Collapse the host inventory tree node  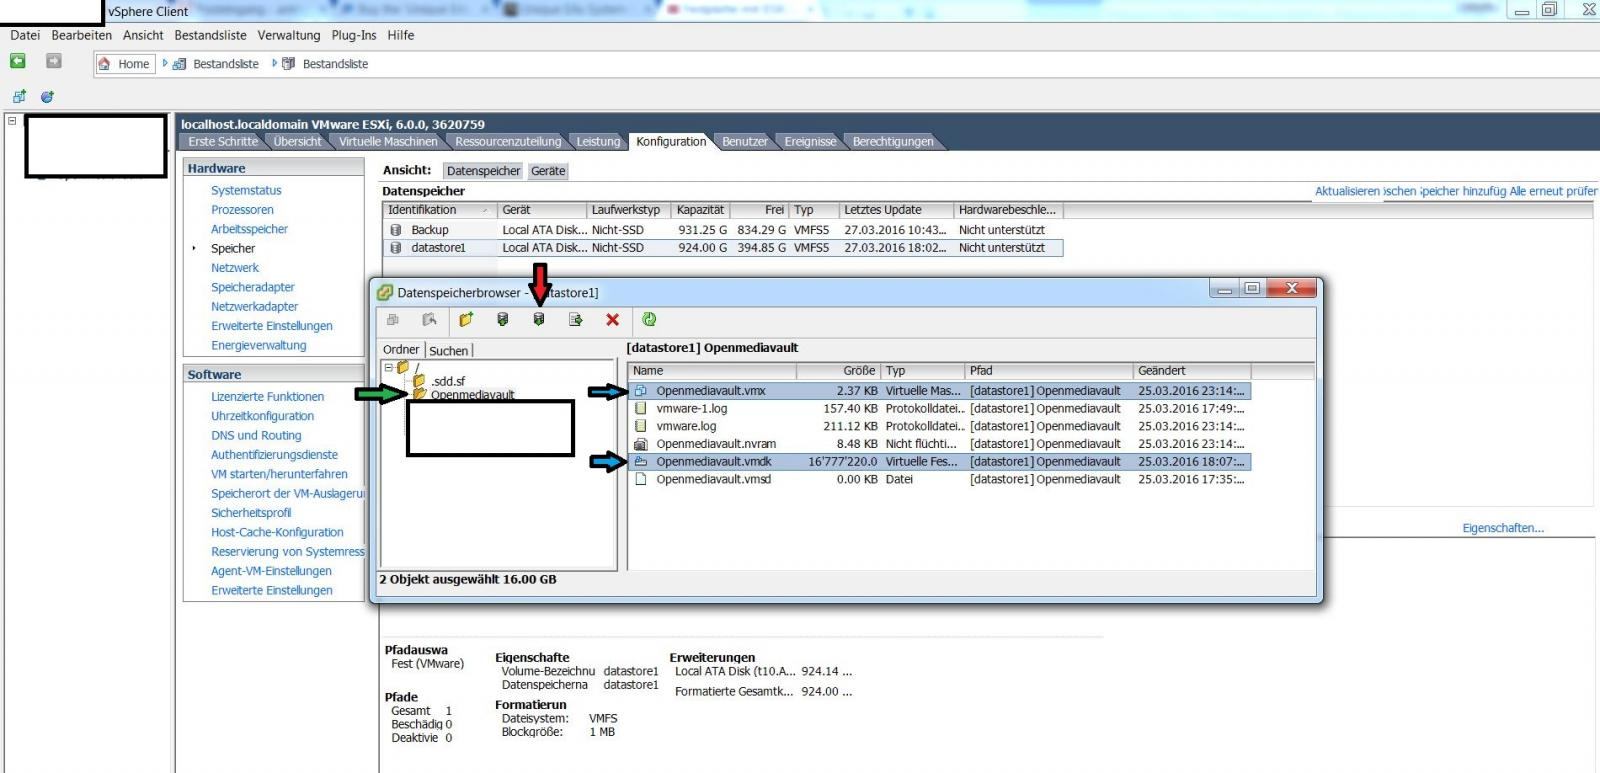[12, 121]
